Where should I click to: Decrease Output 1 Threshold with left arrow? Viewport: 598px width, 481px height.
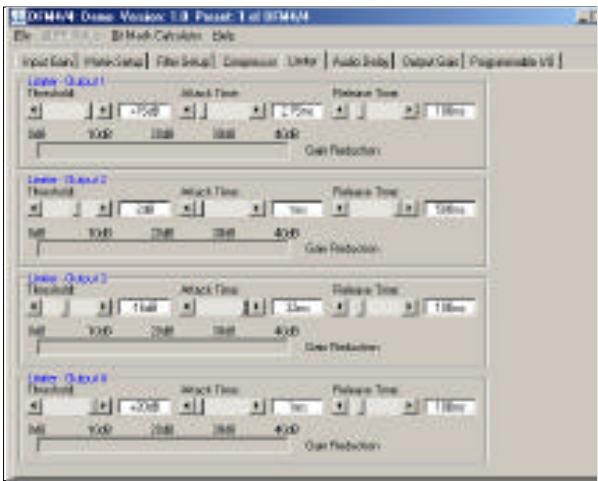[x=35, y=111]
